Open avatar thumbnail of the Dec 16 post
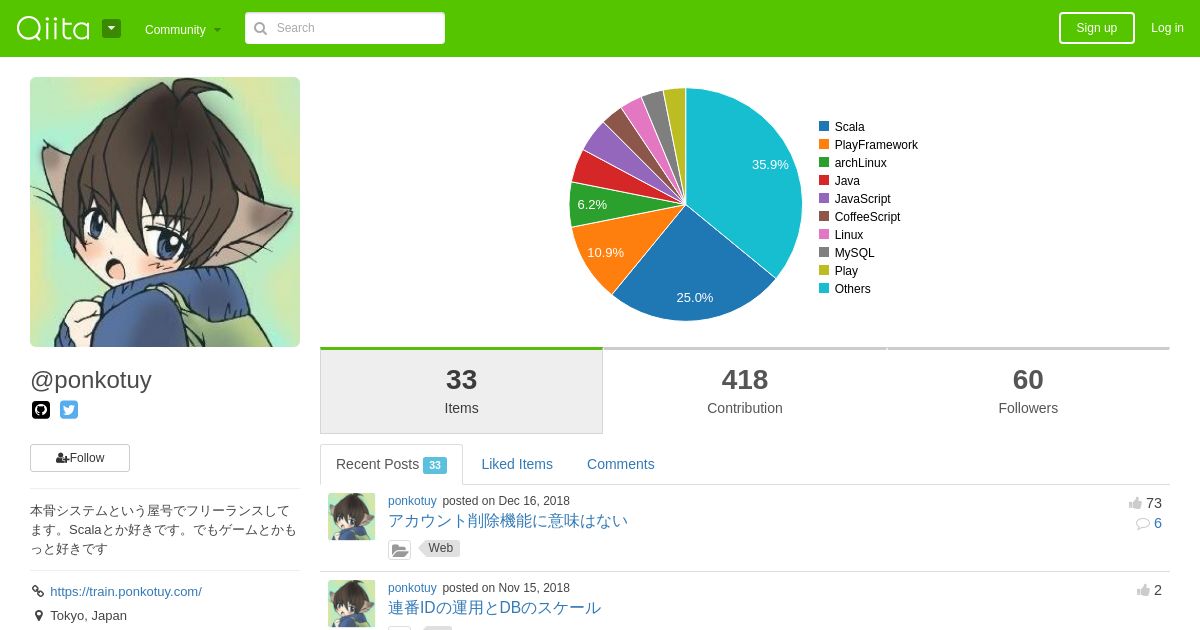The width and height of the screenshot is (1200, 630). pyautogui.click(x=351, y=516)
